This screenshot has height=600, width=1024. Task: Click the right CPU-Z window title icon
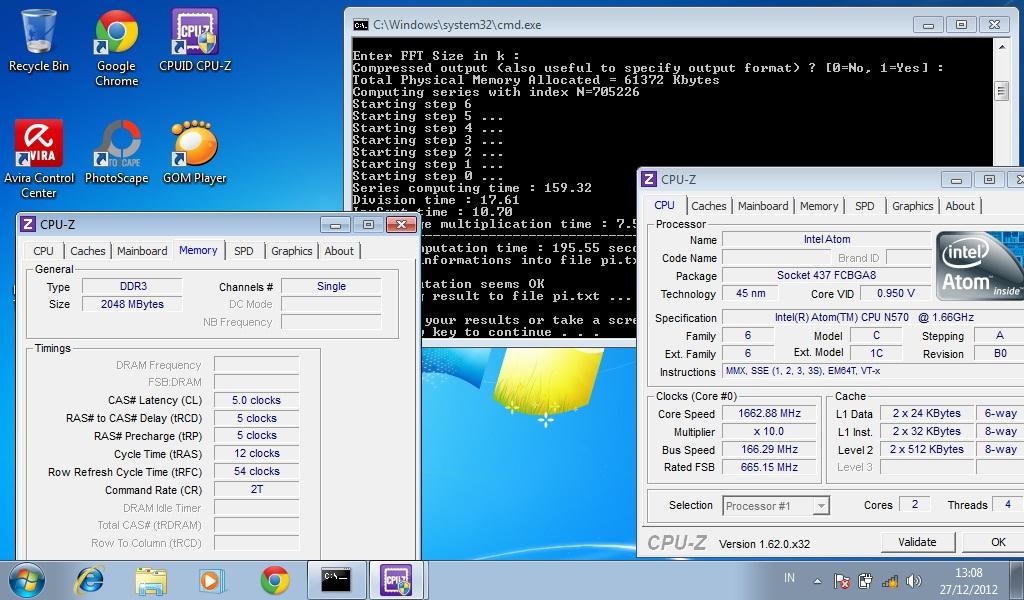(x=648, y=179)
